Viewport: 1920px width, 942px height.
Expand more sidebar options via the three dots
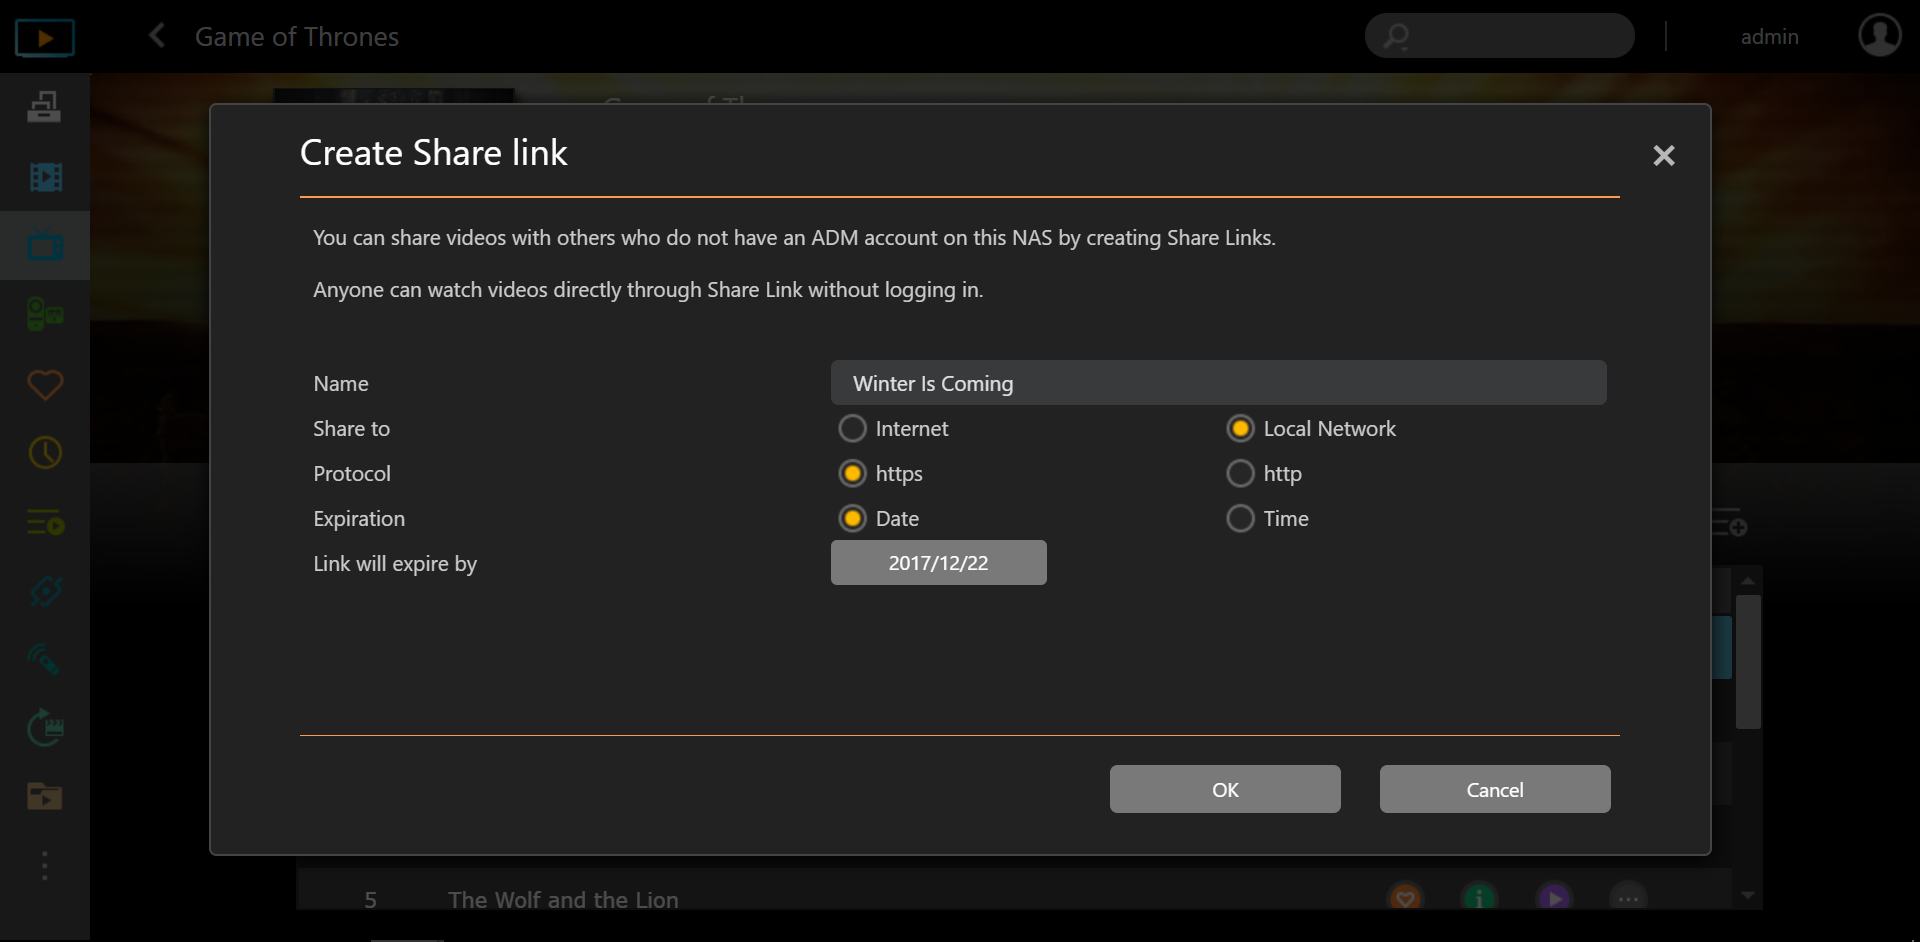coord(45,866)
